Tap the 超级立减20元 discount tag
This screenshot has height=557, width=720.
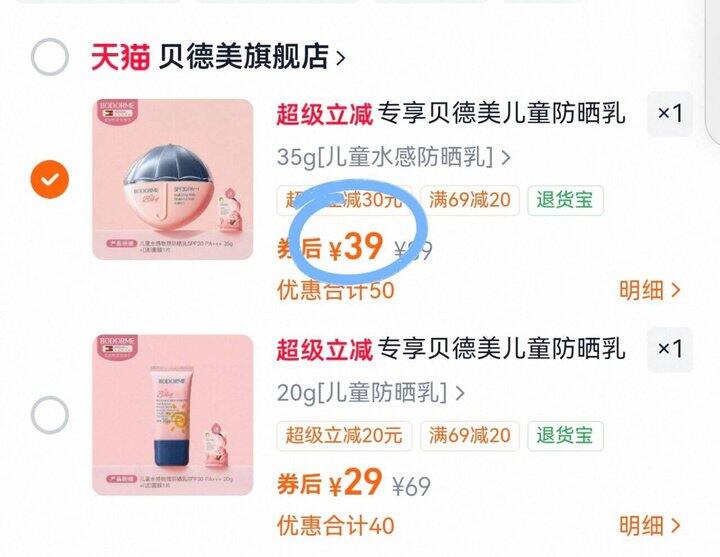click(x=344, y=436)
